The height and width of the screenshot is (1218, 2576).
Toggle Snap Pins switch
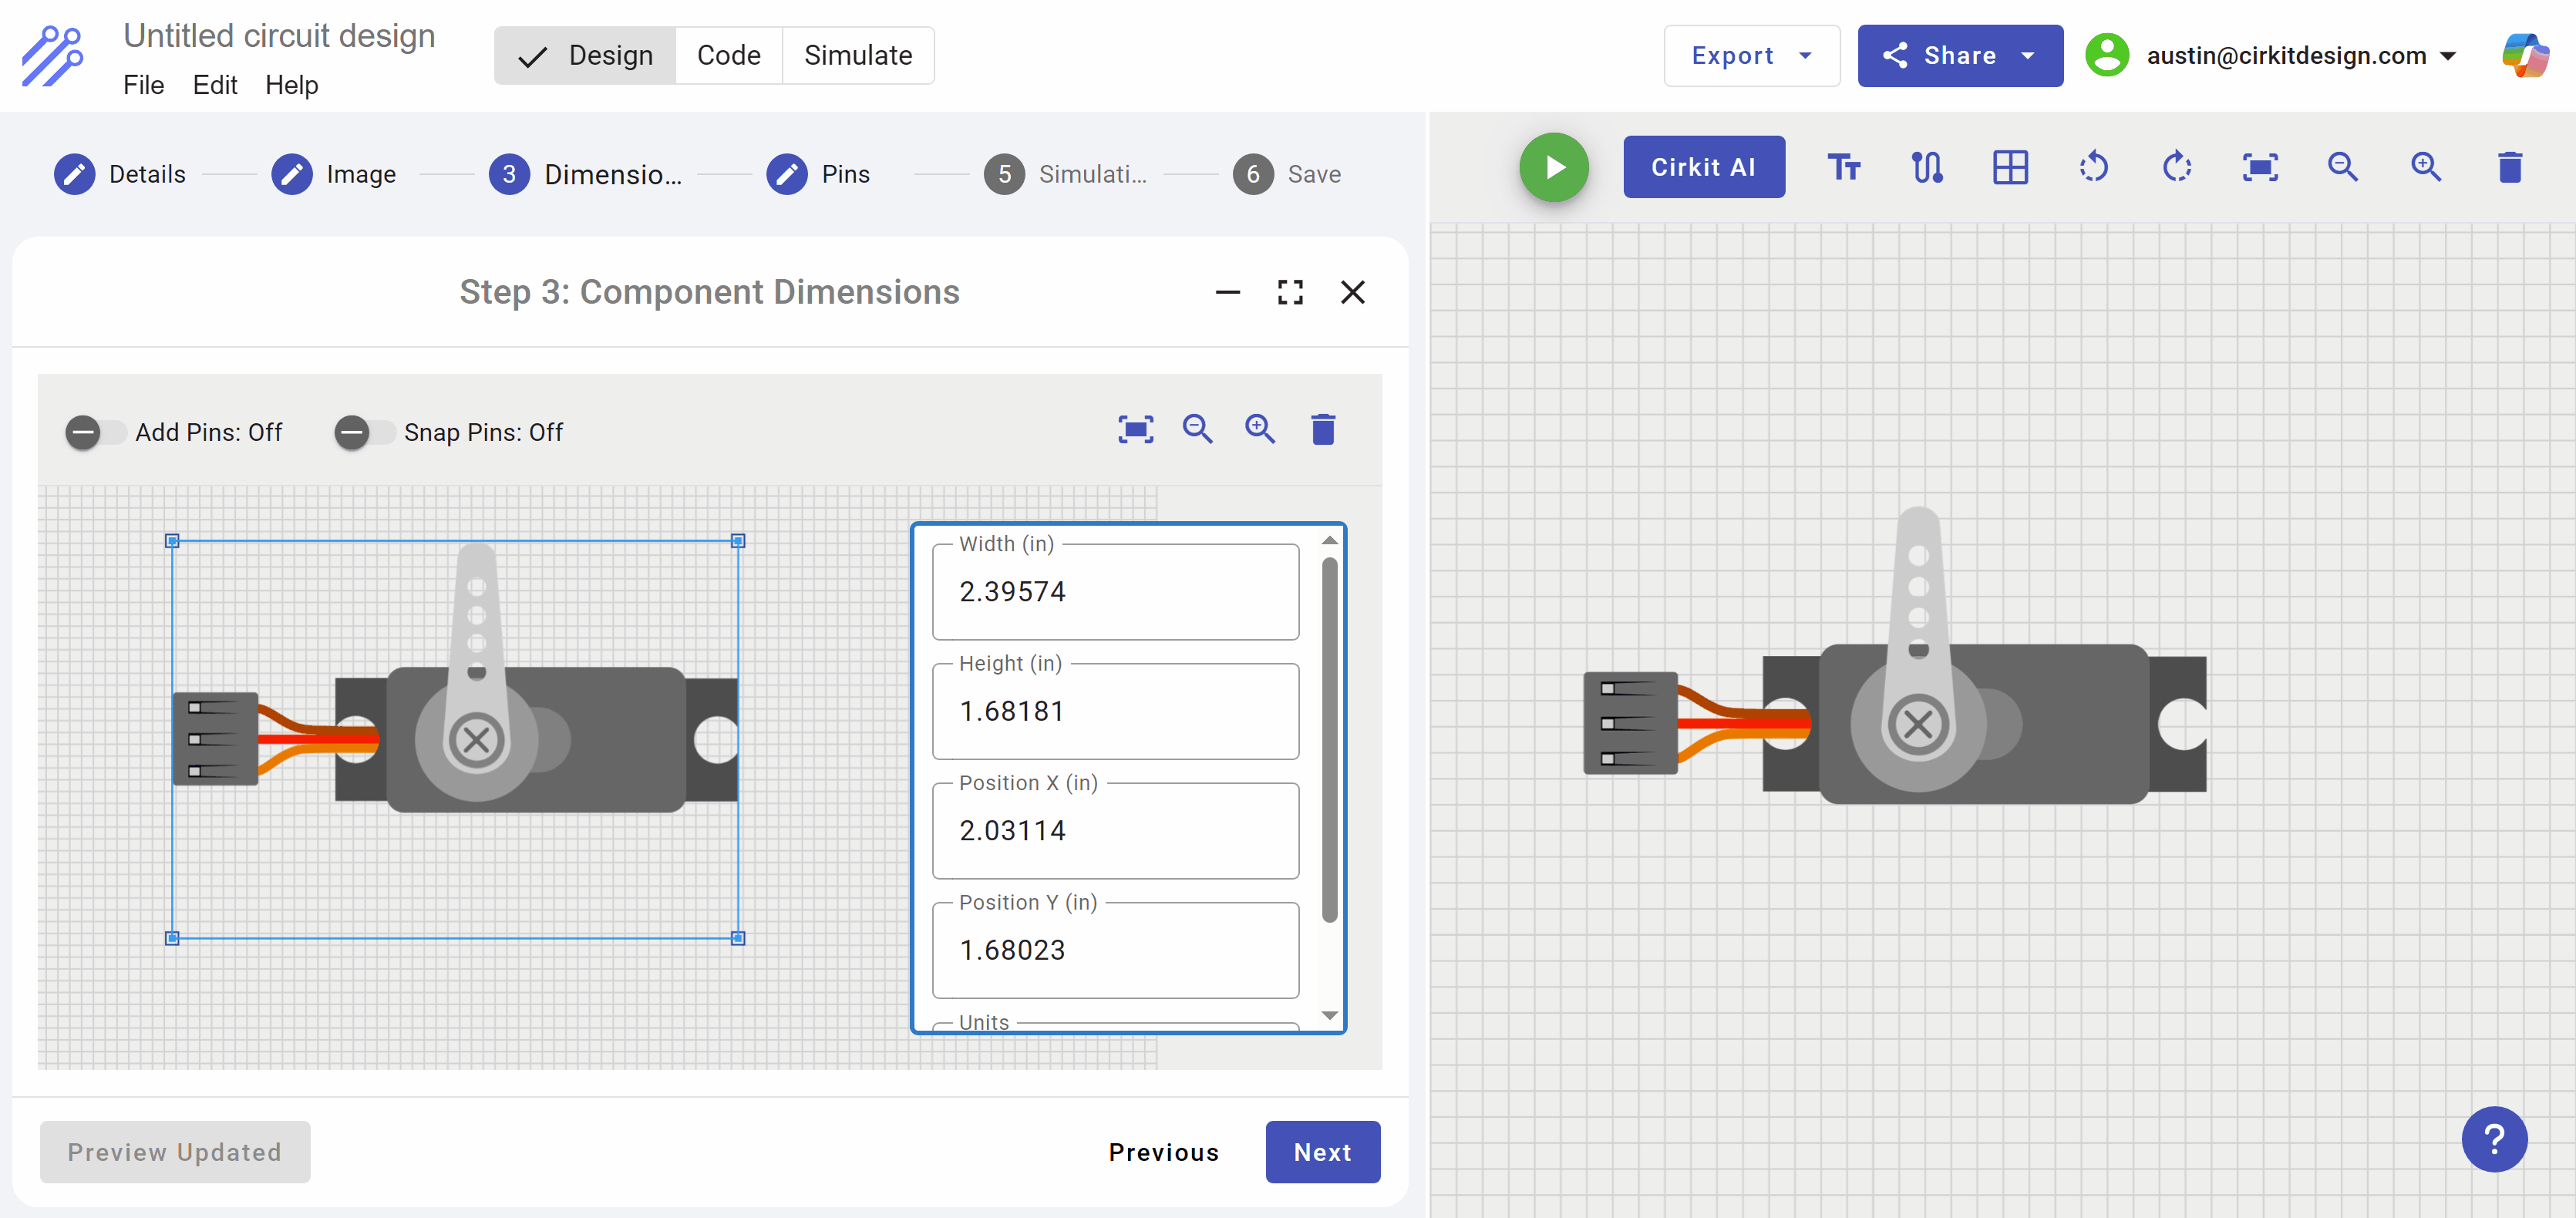[x=364, y=432]
